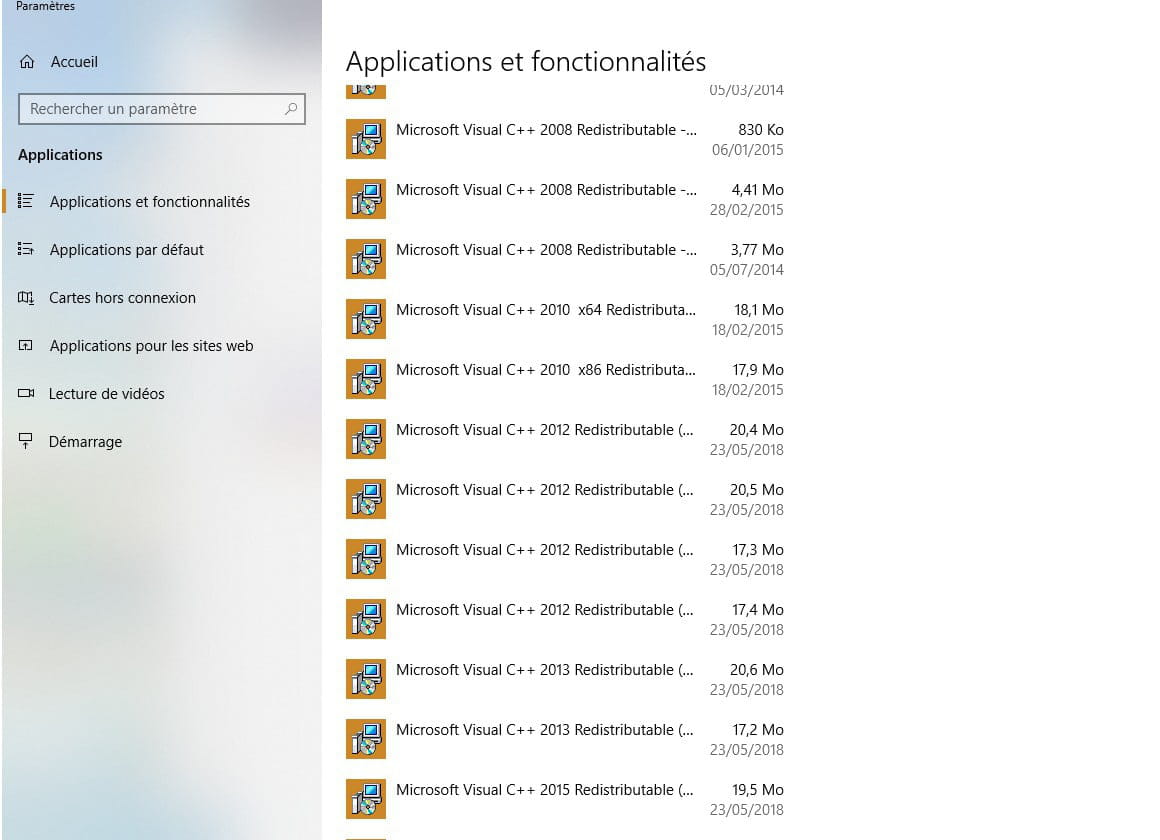Image resolution: width=1160 pixels, height=840 pixels.
Task: Click the icon of the 20,5 Mo 2012 entry
Action: pos(365,499)
